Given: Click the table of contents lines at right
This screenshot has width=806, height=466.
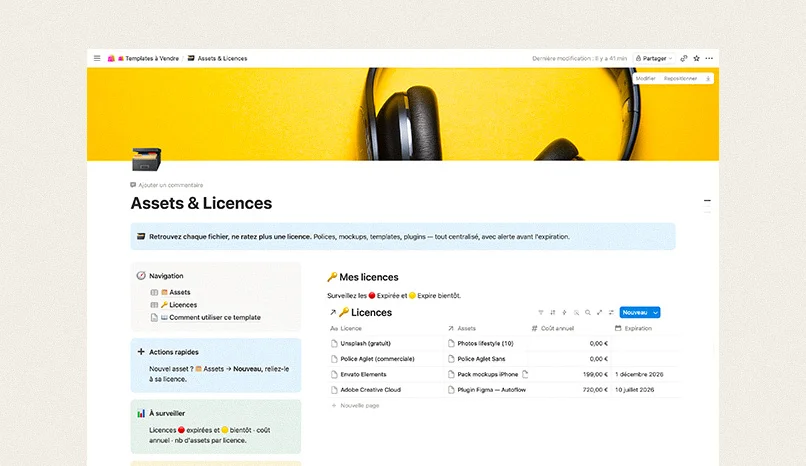Looking at the screenshot, I should pyautogui.click(x=707, y=206).
